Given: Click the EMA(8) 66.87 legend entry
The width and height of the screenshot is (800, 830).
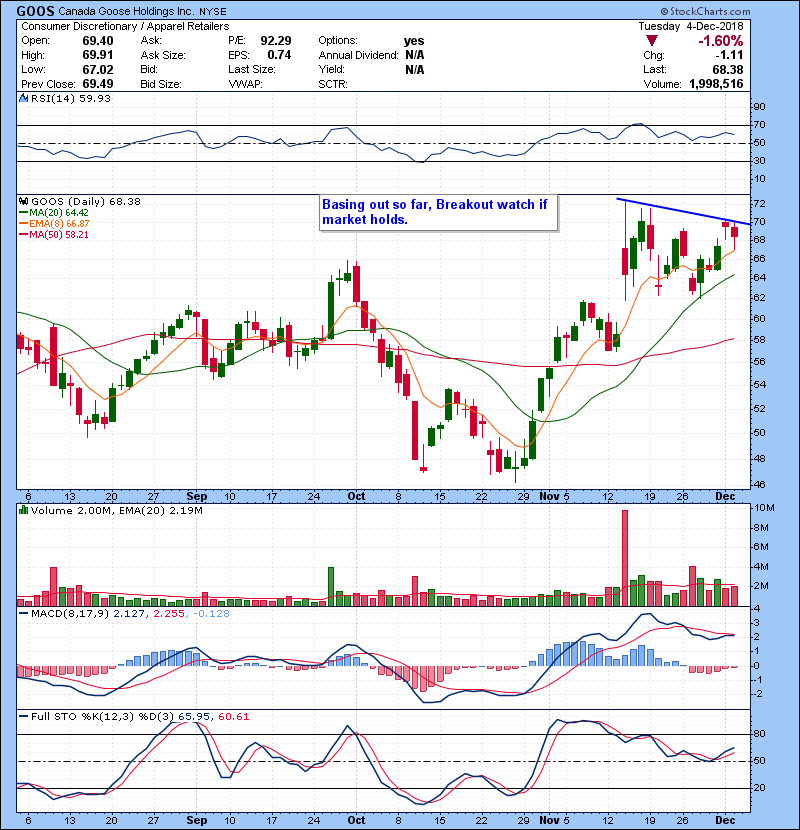Looking at the screenshot, I should coord(54,223).
